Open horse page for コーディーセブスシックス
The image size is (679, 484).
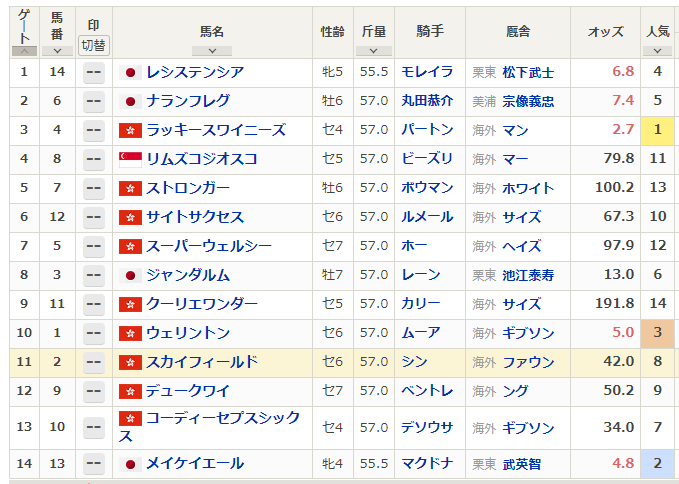pyautogui.click(x=210, y=427)
